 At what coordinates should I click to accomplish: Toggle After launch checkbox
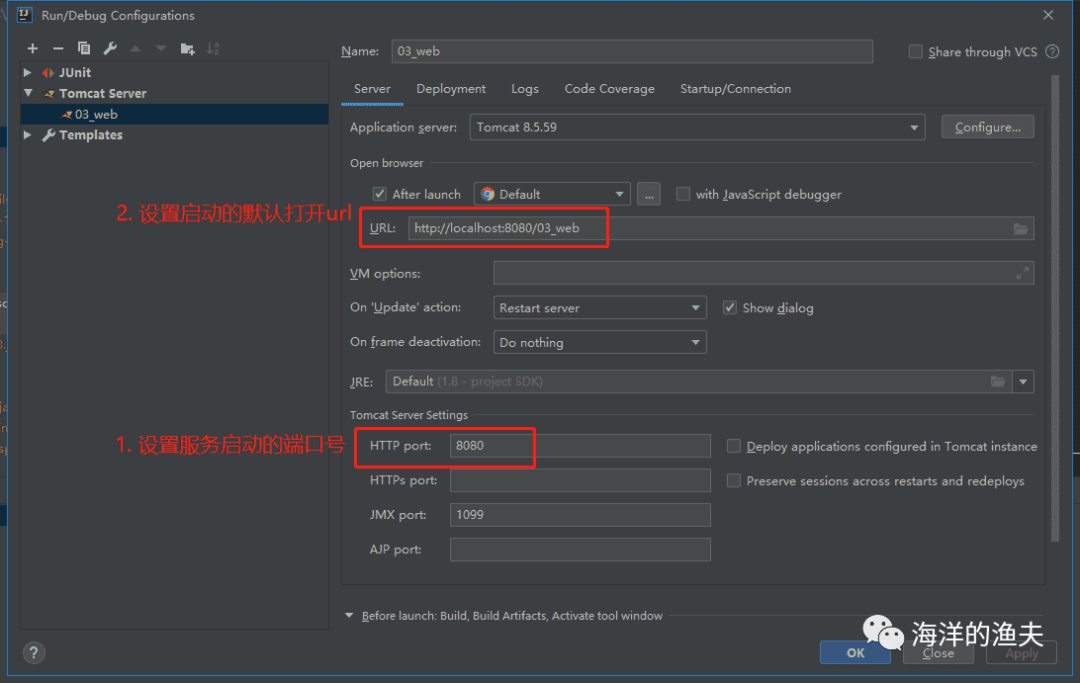pos(380,194)
